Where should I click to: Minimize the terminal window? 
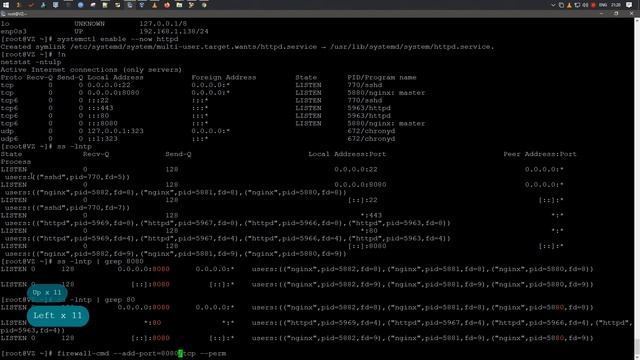(x=602, y=14)
